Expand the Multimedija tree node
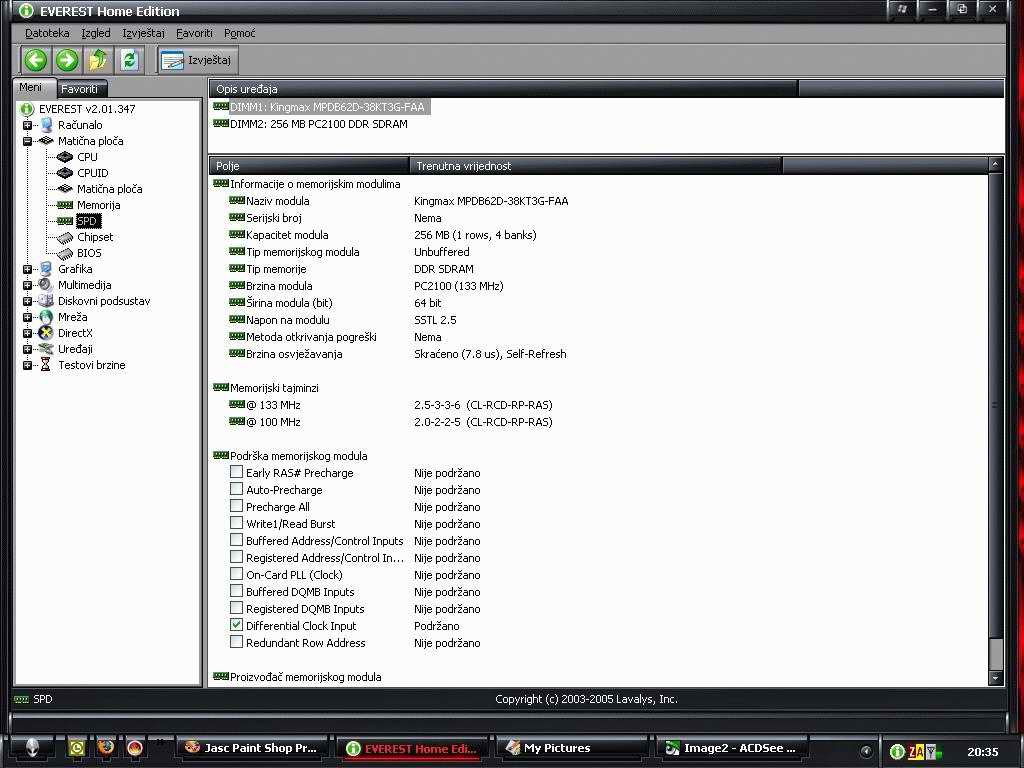 coord(27,285)
